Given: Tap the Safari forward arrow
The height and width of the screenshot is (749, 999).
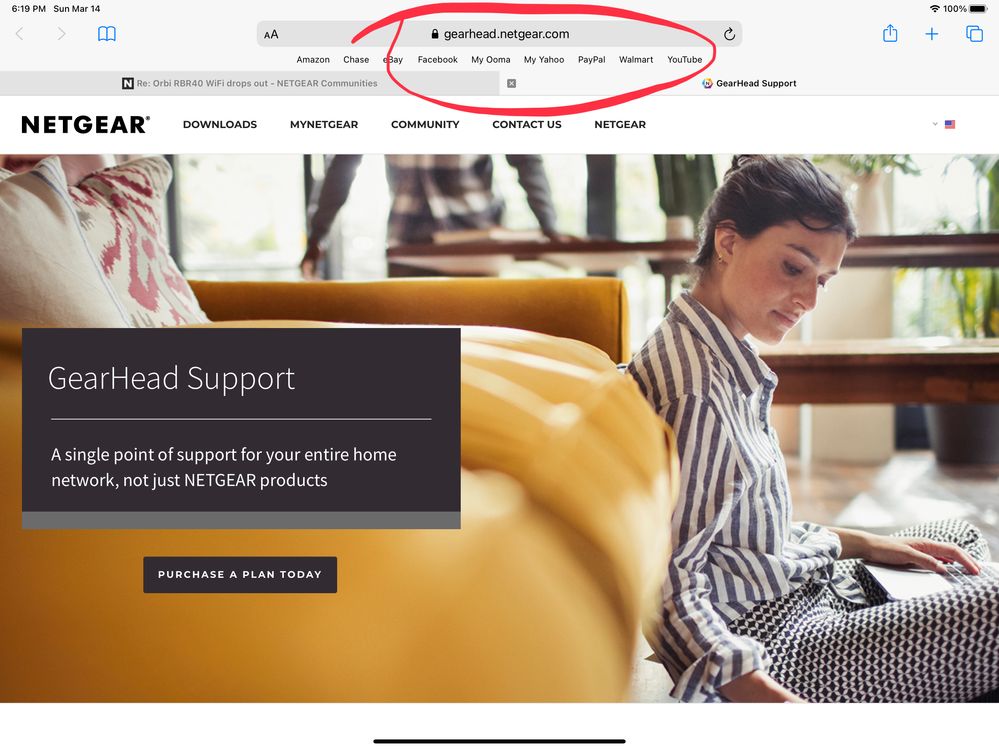Looking at the screenshot, I should pyautogui.click(x=61, y=34).
